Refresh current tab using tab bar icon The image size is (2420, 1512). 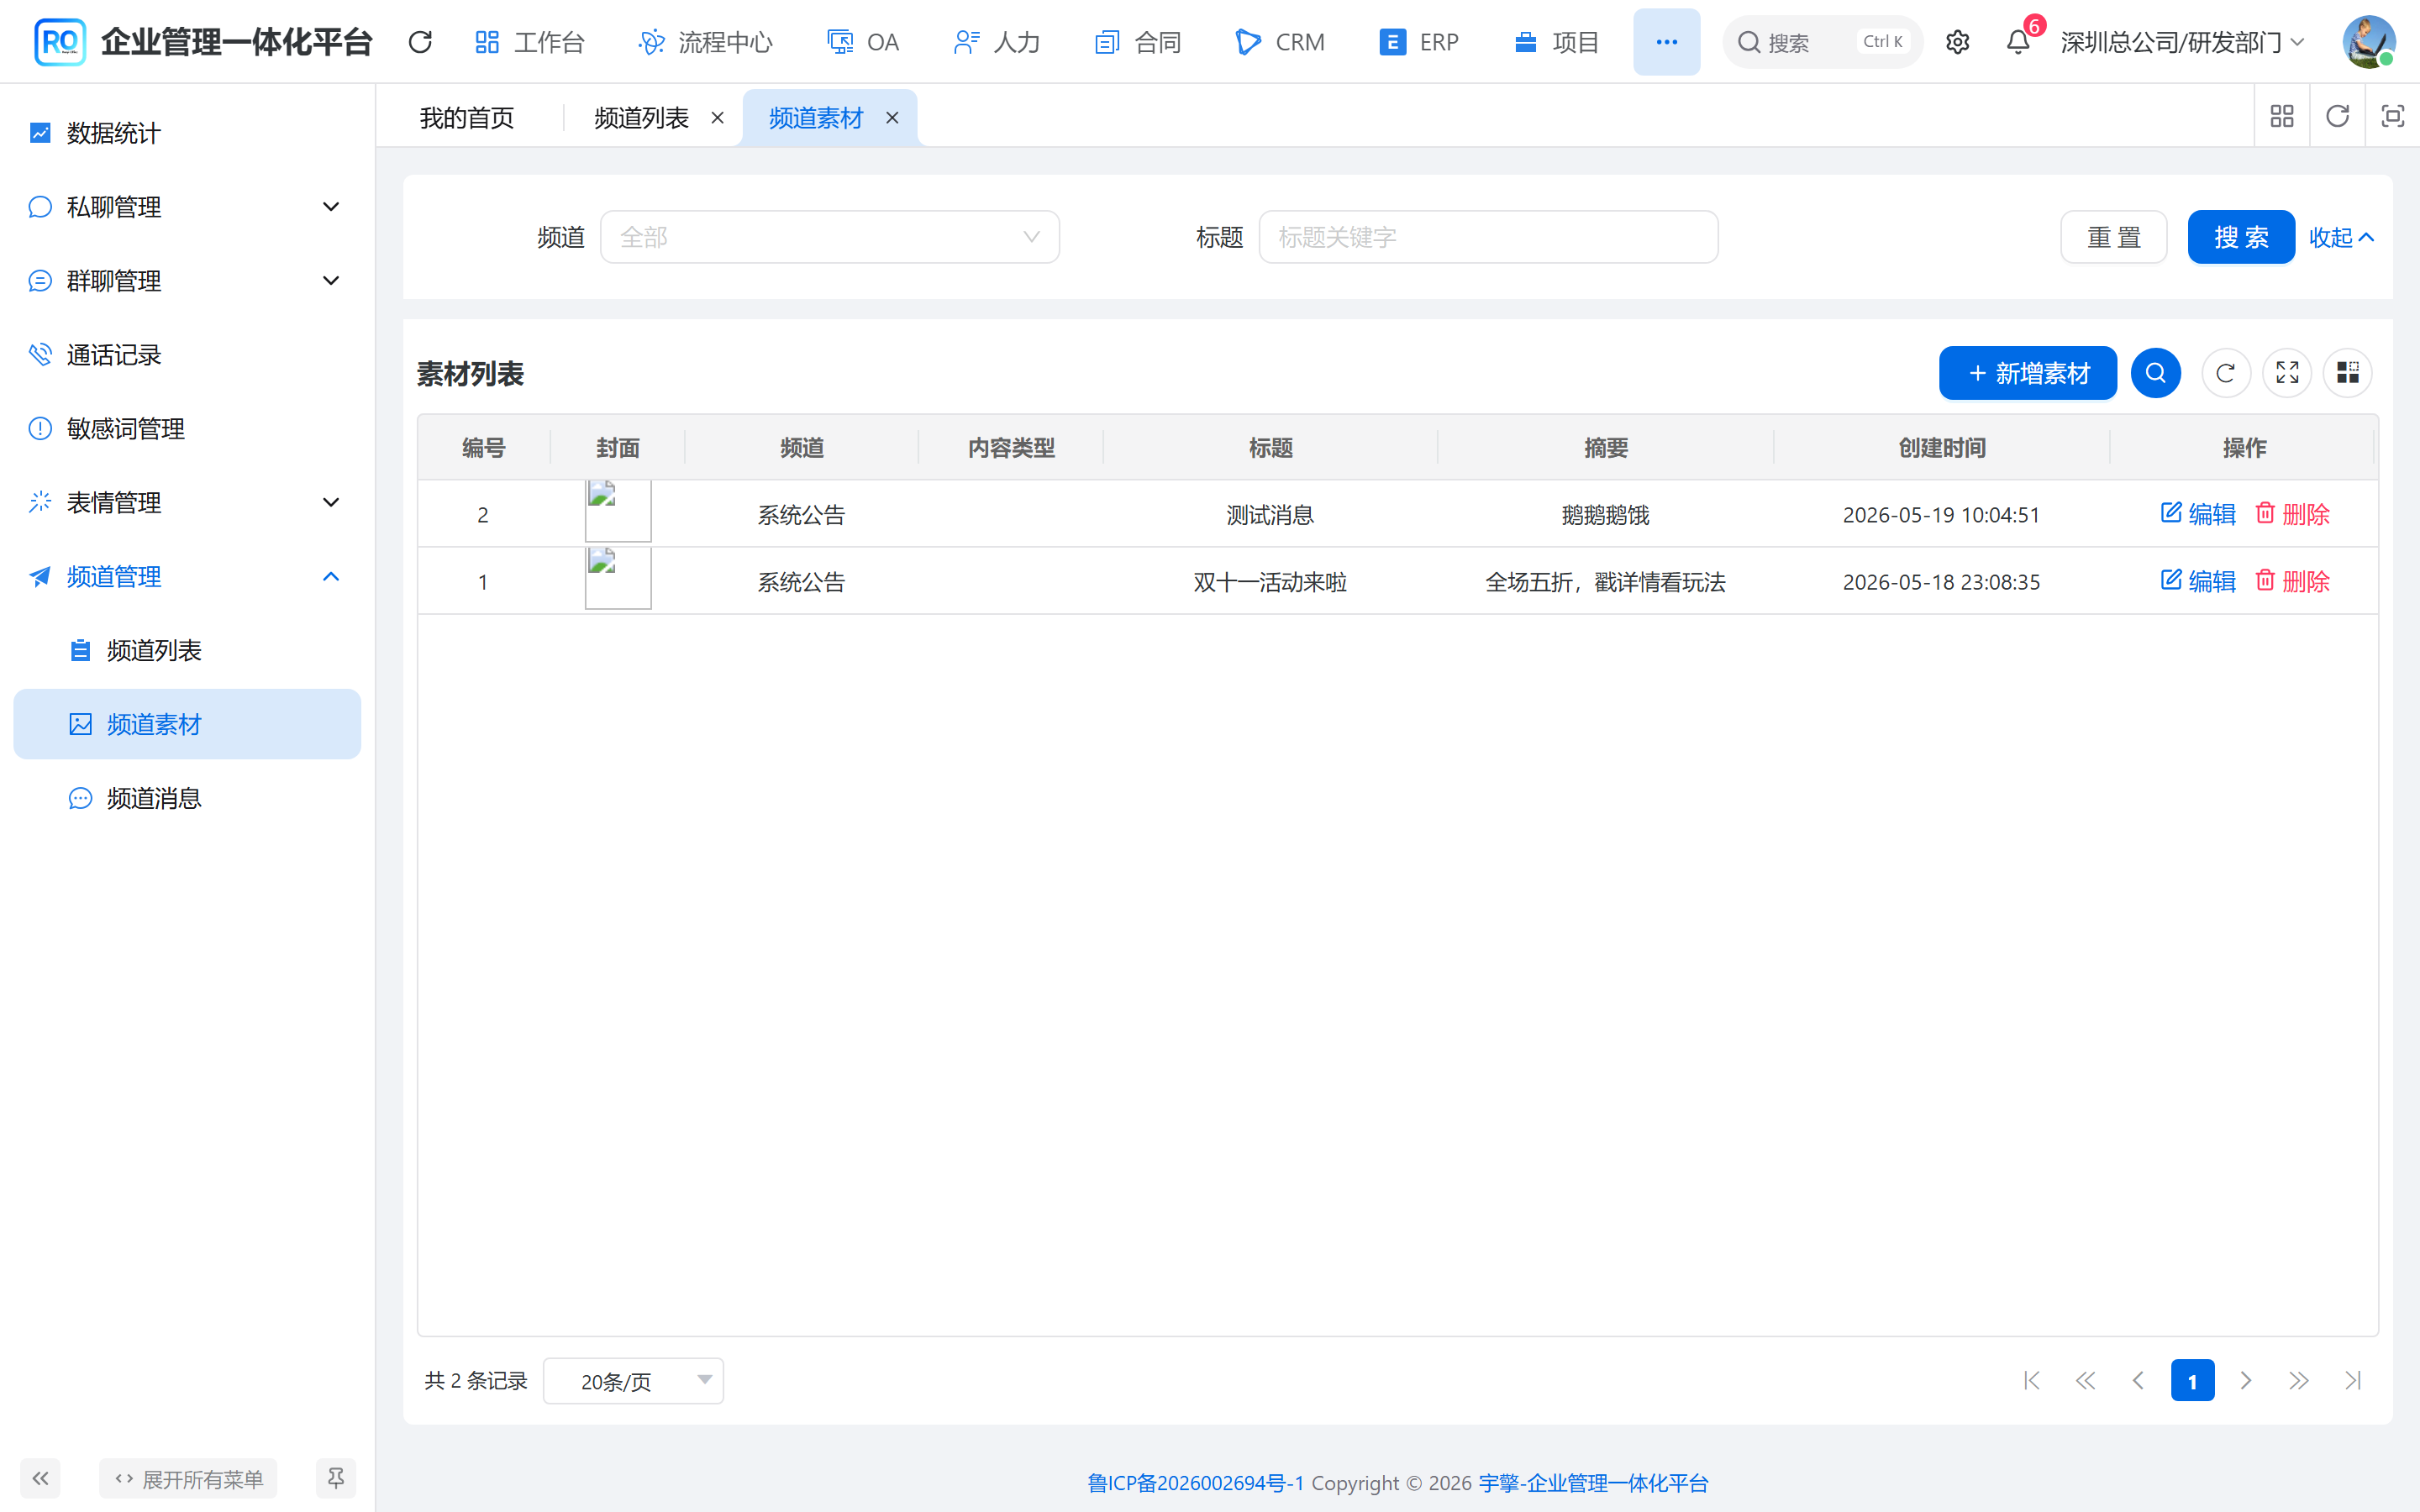point(2337,117)
